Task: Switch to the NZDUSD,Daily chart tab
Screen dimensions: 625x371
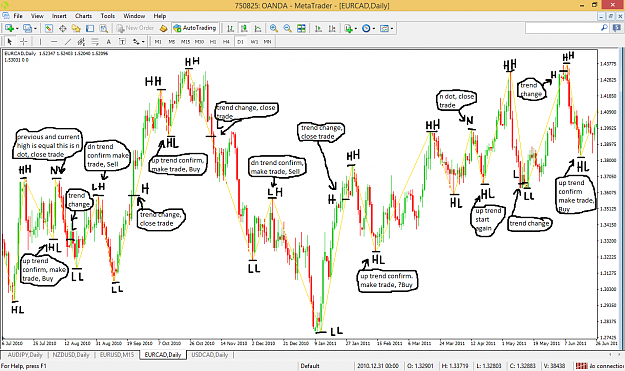Action: point(71,355)
